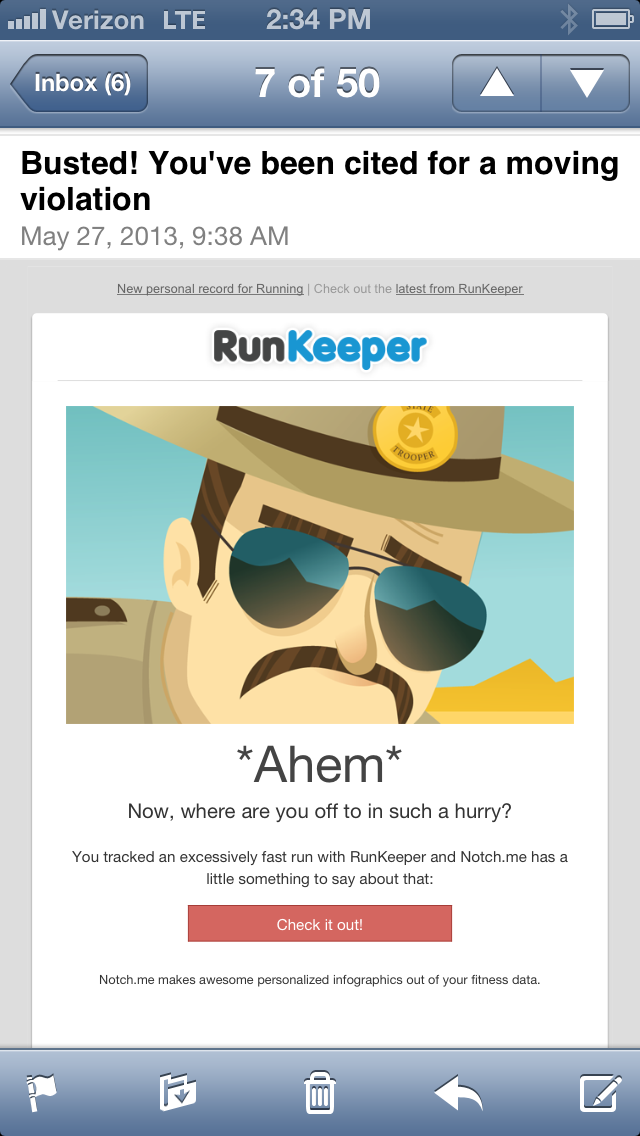Open New personal record for Running link
The image size is (640, 1136).
click(210, 288)
